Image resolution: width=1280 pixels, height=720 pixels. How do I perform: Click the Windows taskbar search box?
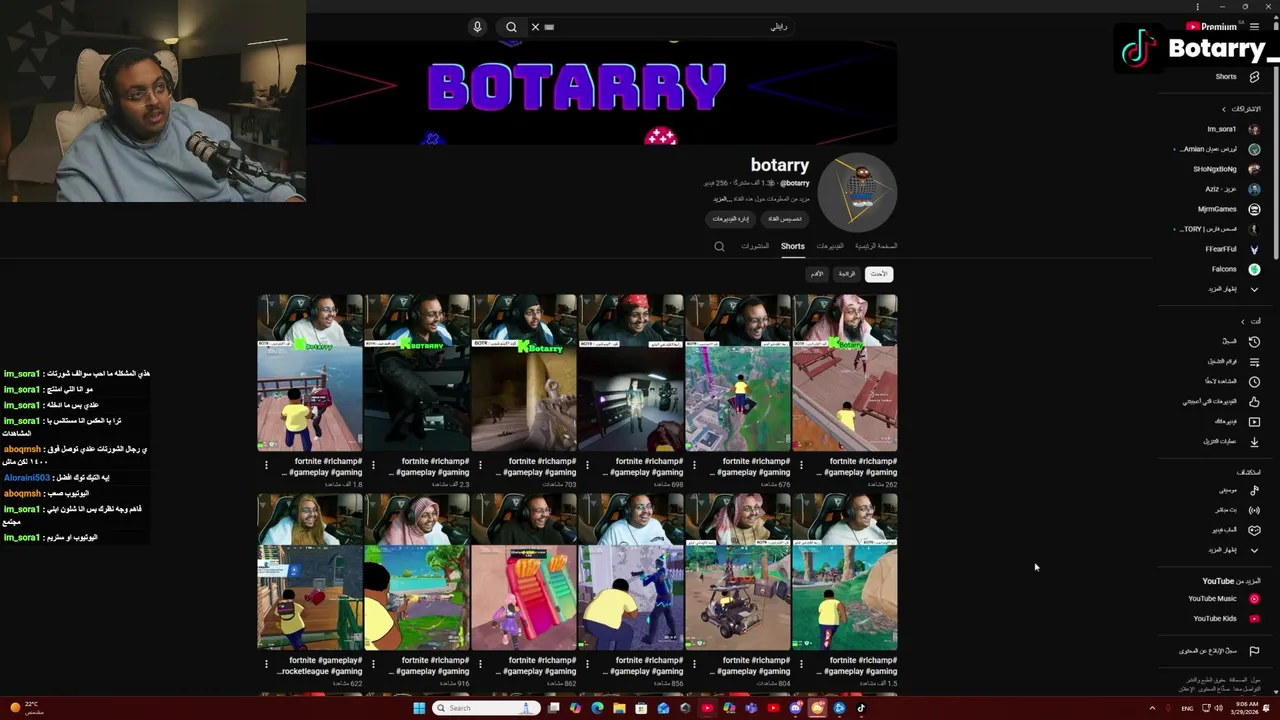click(x=487, y=708)
